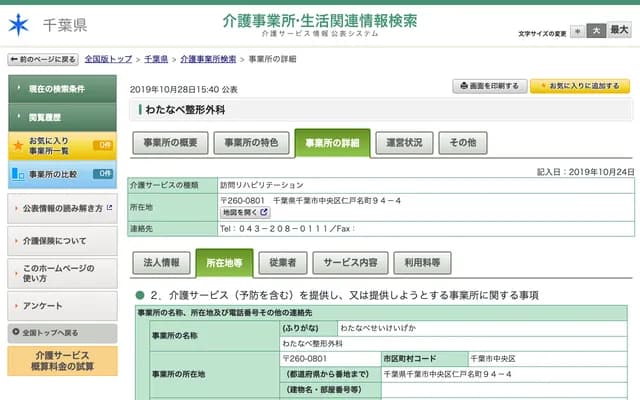The image size is (640, 400).
Task: Click external link icon beside 公表情報の読み解き方
Action: pos(109,207)
